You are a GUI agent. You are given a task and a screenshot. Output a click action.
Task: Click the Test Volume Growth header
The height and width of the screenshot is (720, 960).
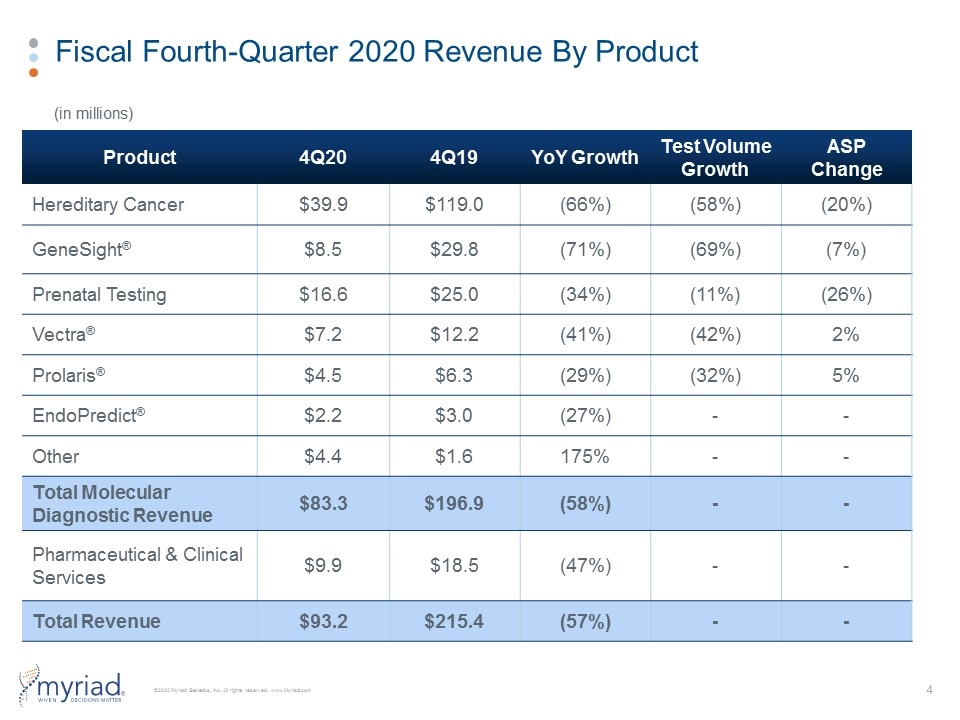[716, 157]
